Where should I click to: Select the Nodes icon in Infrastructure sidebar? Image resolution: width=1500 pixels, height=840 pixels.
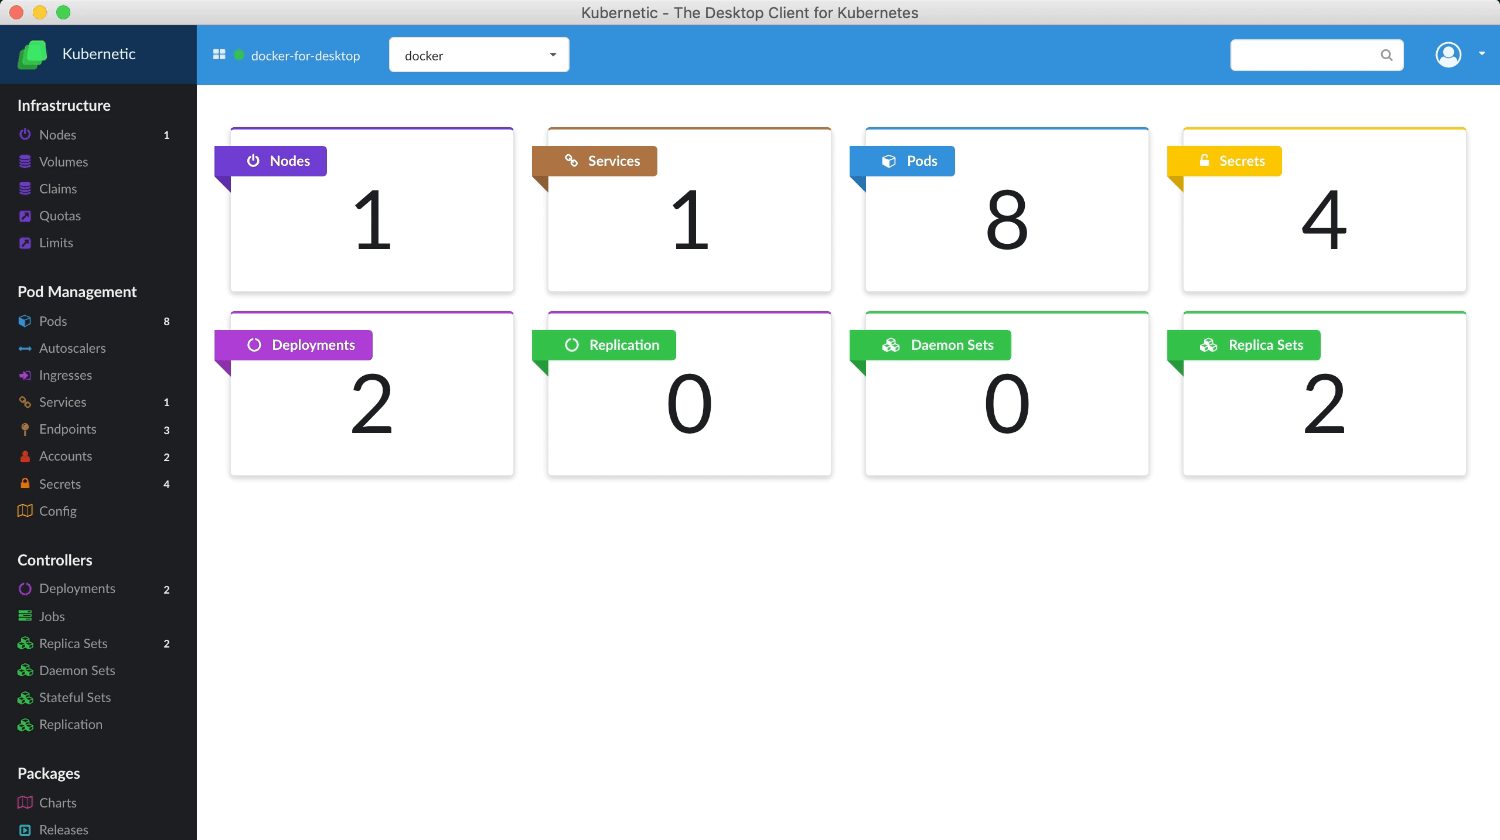tap(24, 135)
